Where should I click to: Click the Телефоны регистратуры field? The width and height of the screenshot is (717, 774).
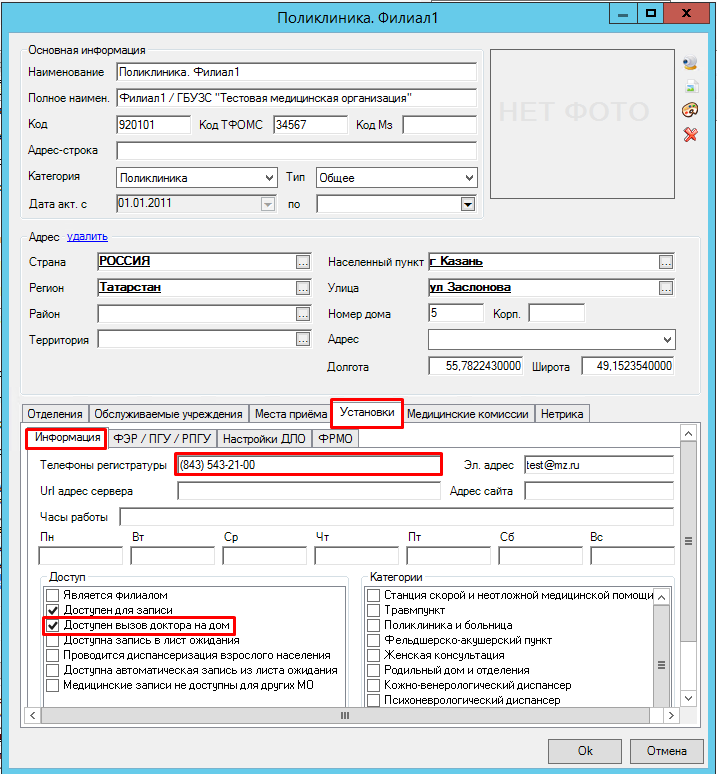coord(308,465)
